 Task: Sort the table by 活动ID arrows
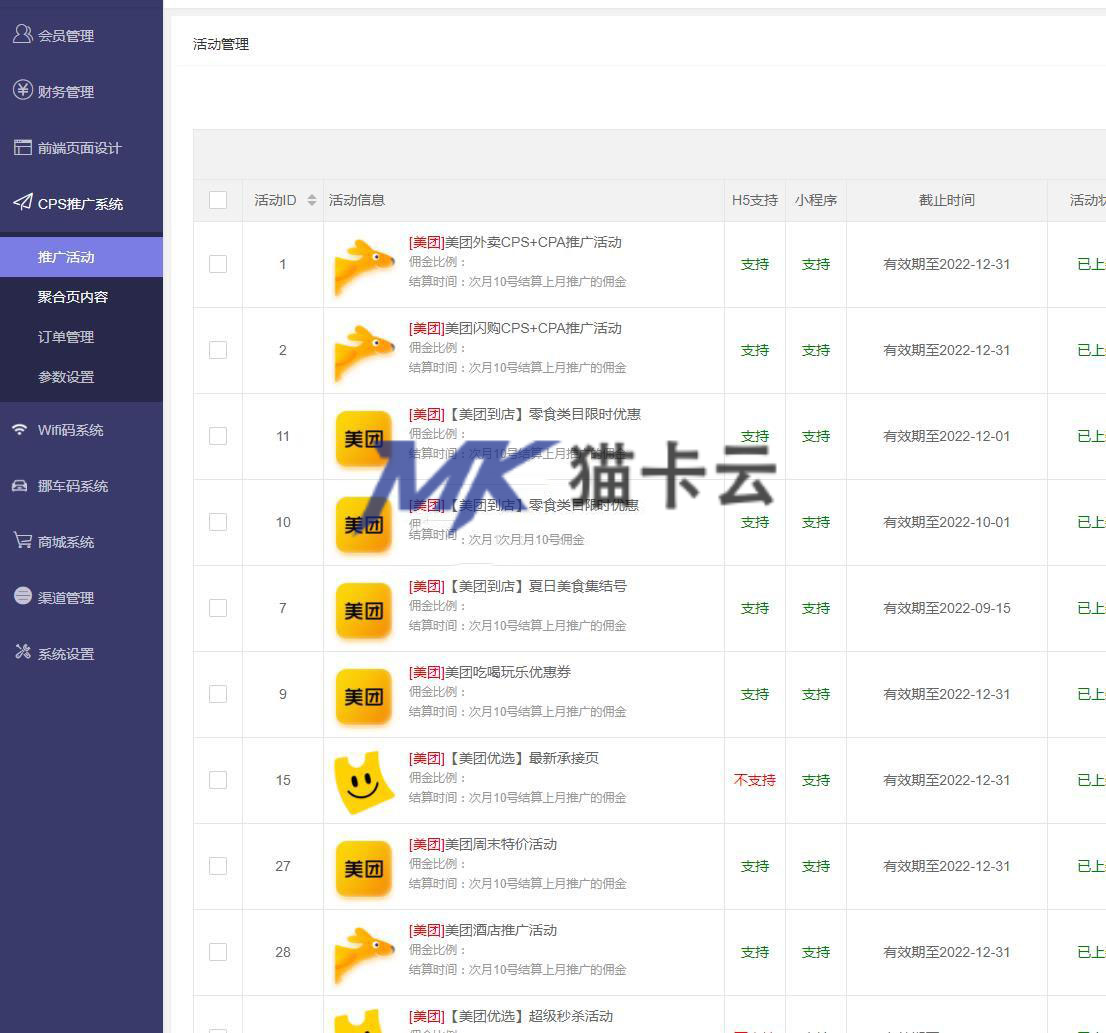click(312, 200)
